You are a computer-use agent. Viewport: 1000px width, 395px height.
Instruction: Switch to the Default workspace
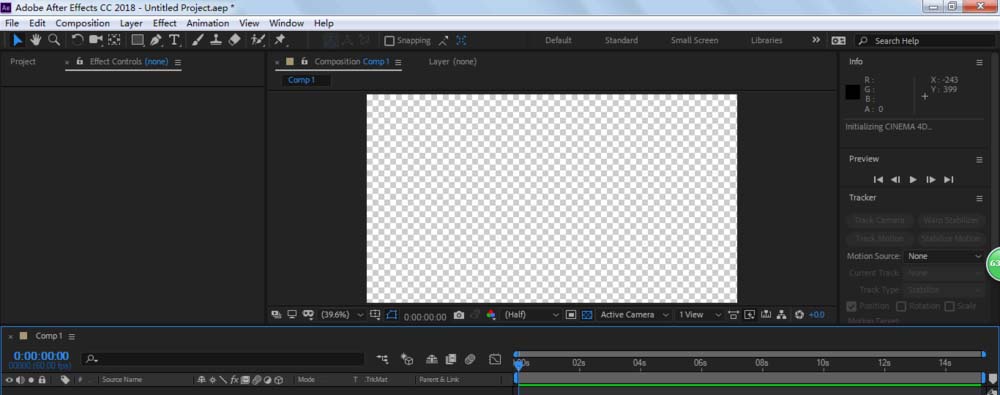pos(558,40)
